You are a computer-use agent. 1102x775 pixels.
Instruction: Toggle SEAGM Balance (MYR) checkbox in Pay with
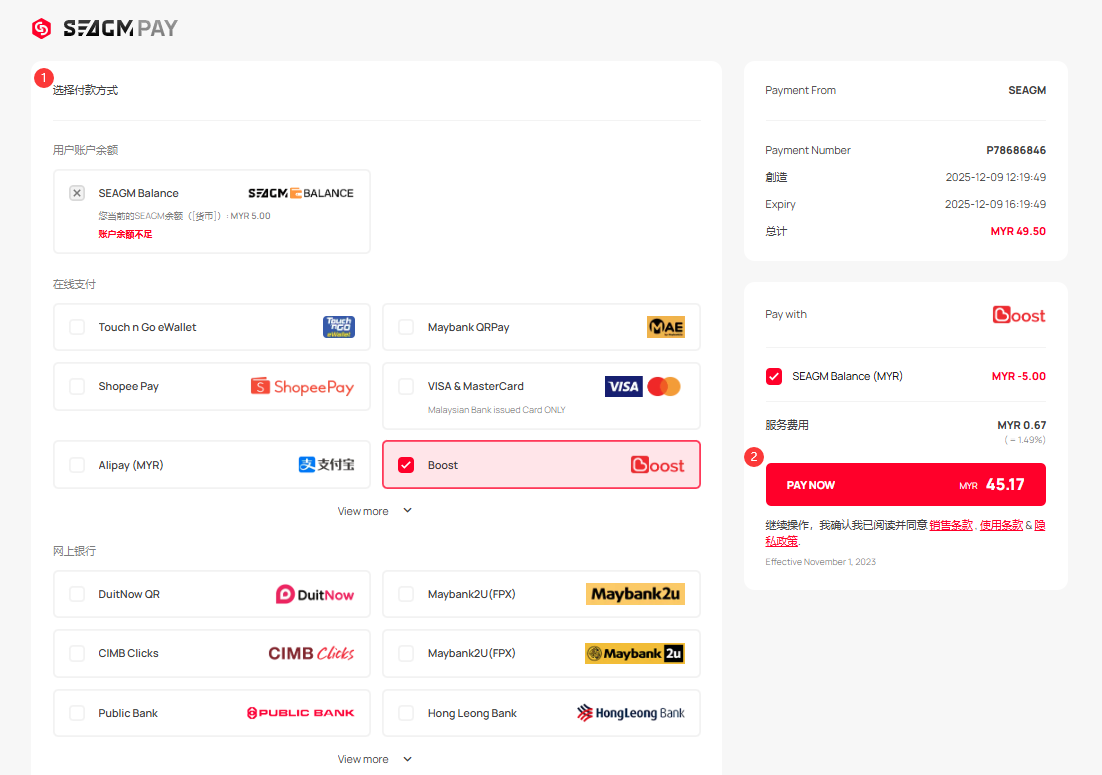point(774,376)
